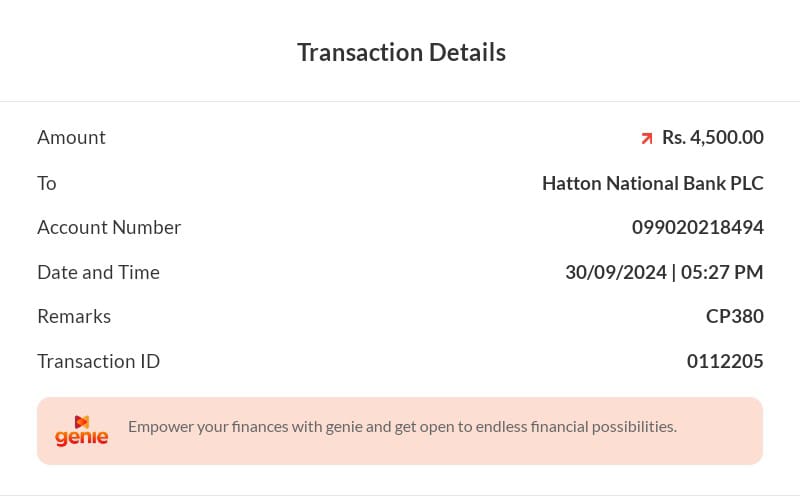The image size is (800, 496).
Task: Open the Empower your finances promo text
Action: pos(402,426)
